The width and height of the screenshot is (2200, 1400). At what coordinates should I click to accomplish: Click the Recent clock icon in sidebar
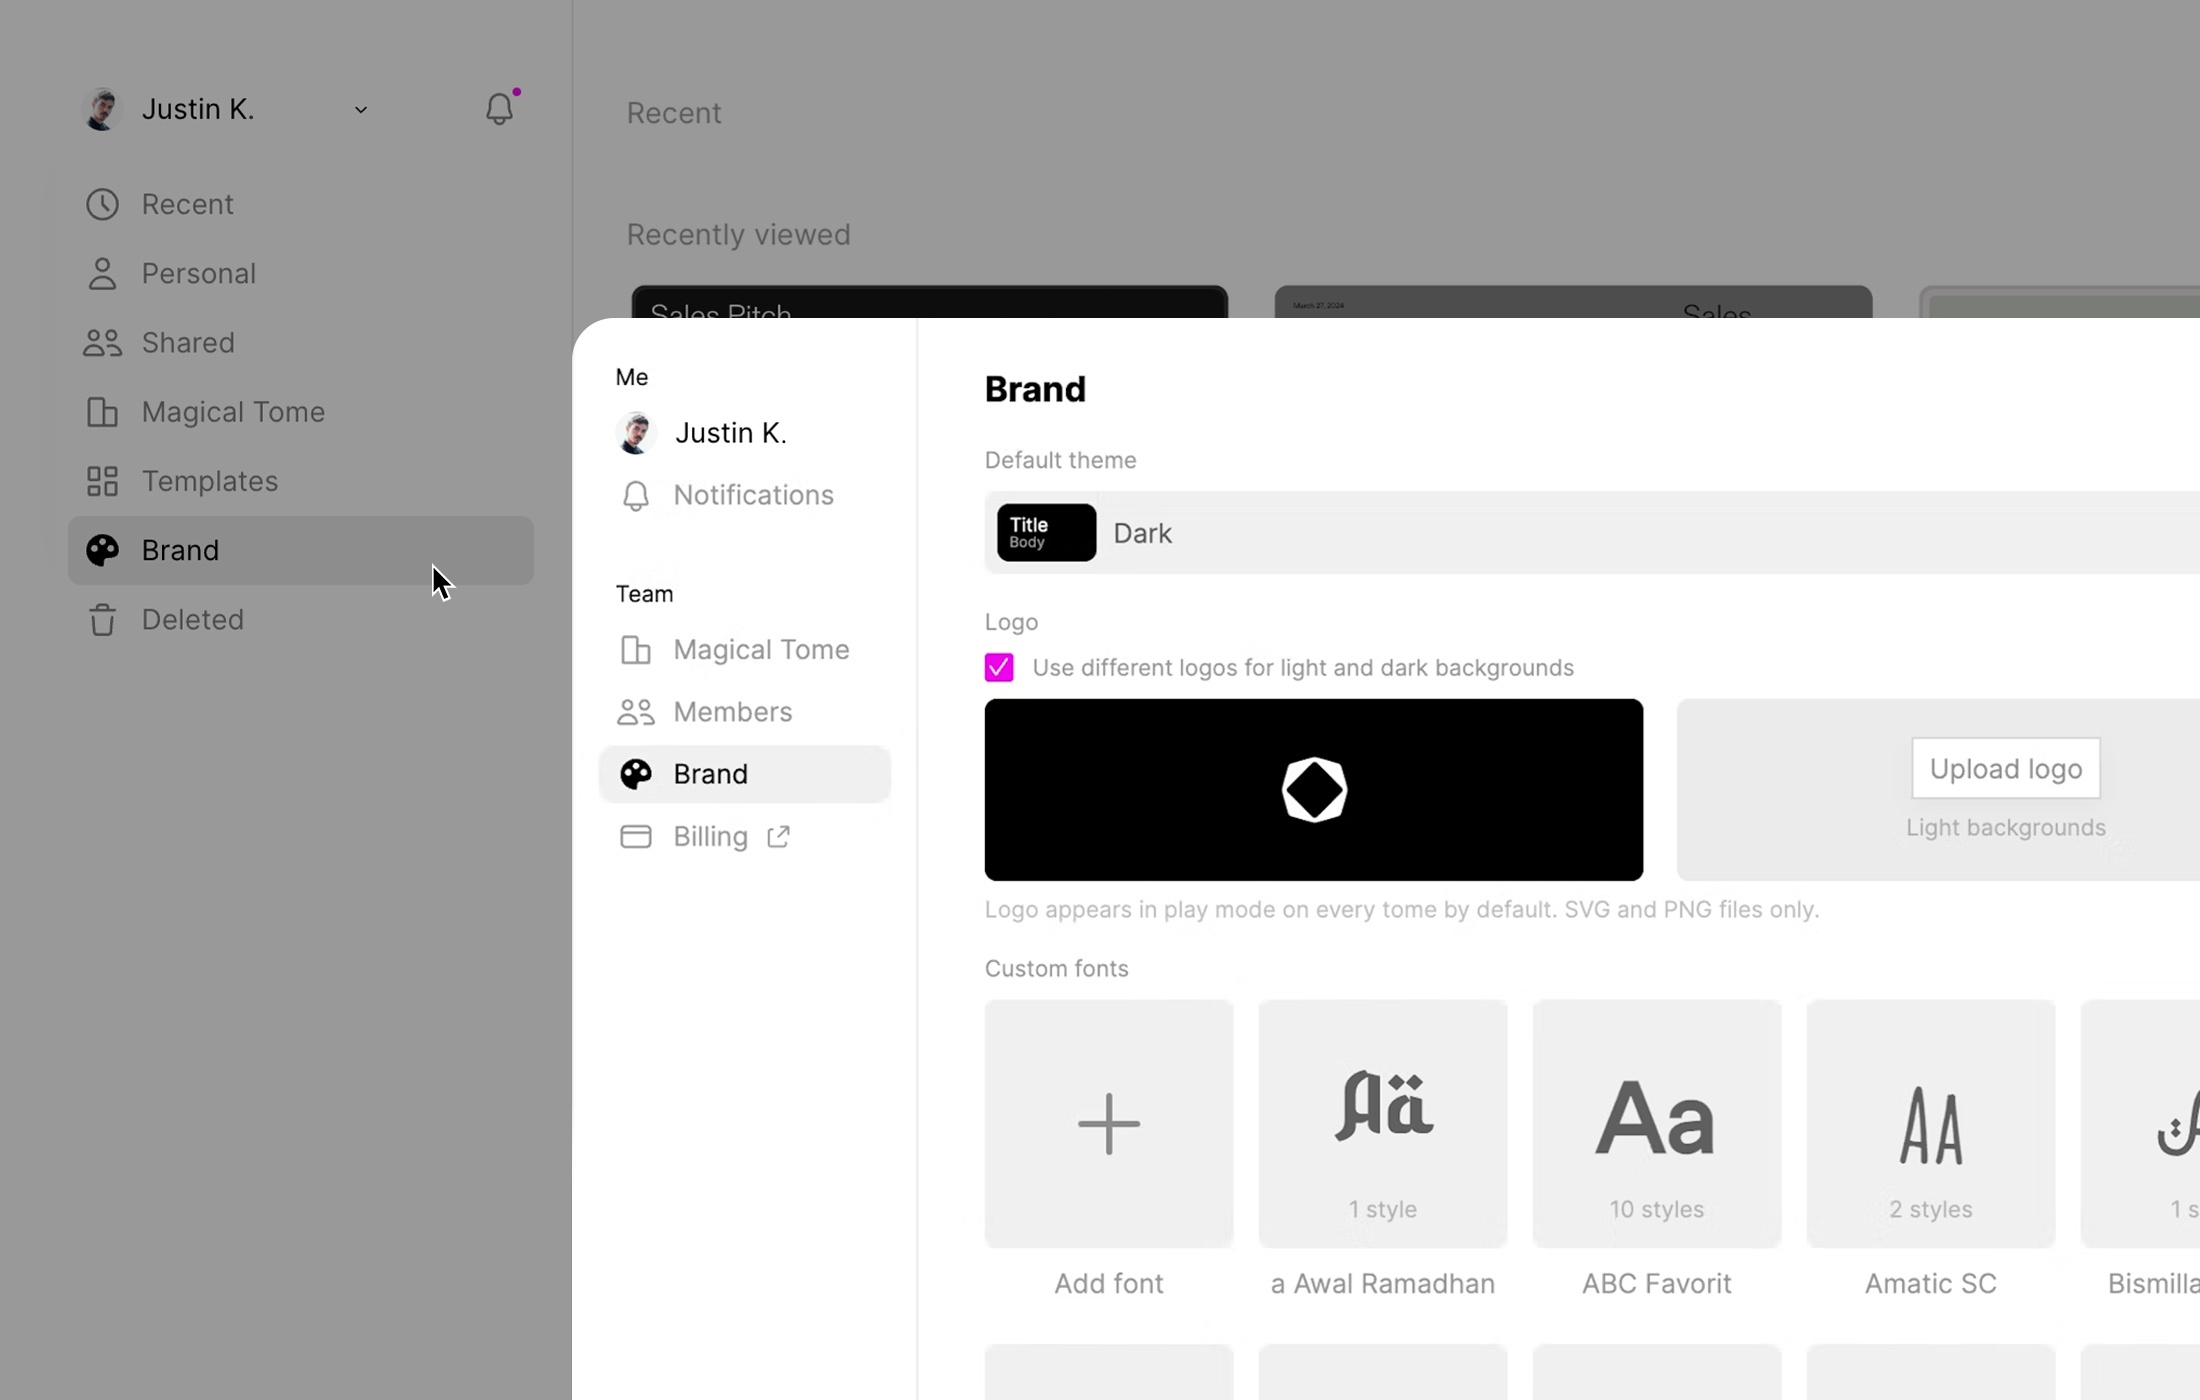pyautogui.click(x=101, y=204)
